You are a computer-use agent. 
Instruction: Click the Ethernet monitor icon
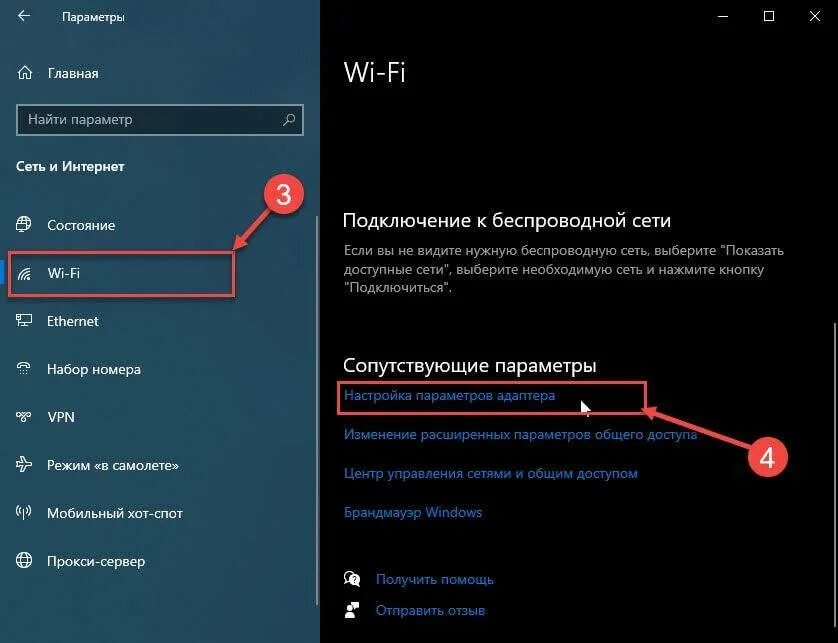[x=24, y=321]
